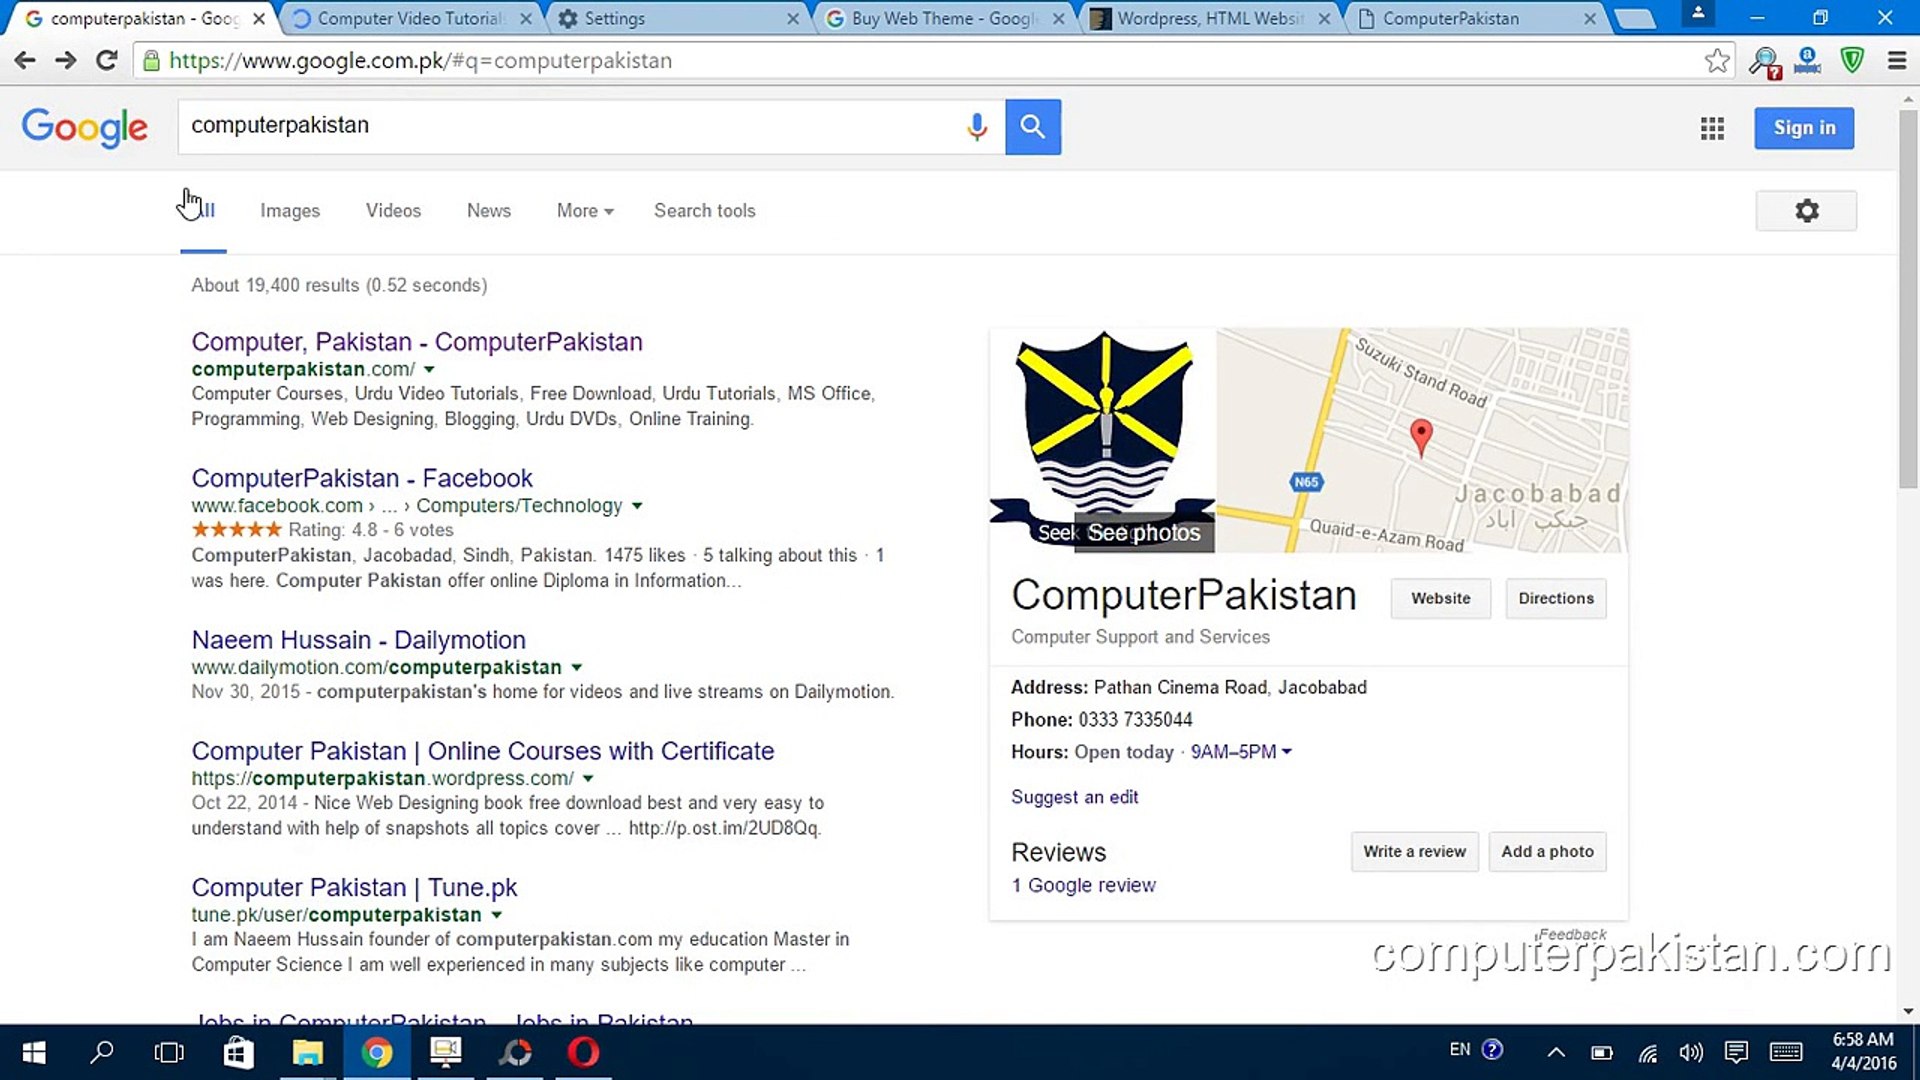Click the blue search magnifier button
The width and height of the screenshot is (1920, 1080).
click(x=1033, y=126)
